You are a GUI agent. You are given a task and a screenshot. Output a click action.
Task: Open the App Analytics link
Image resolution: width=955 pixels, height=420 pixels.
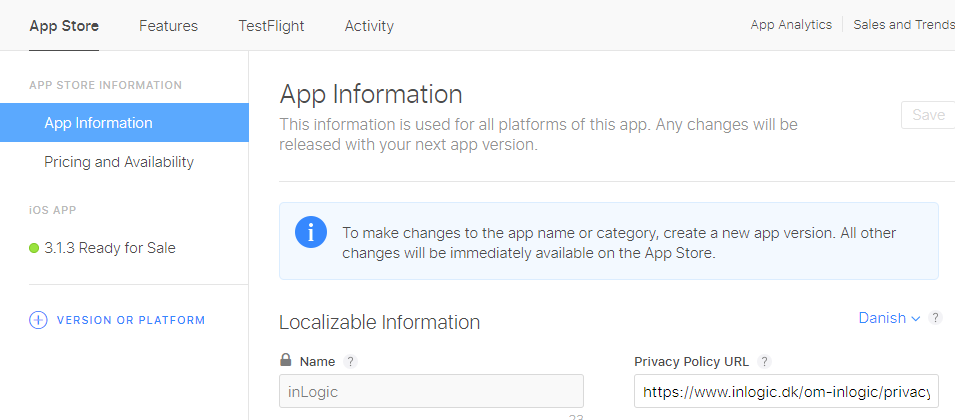[791, 25]
